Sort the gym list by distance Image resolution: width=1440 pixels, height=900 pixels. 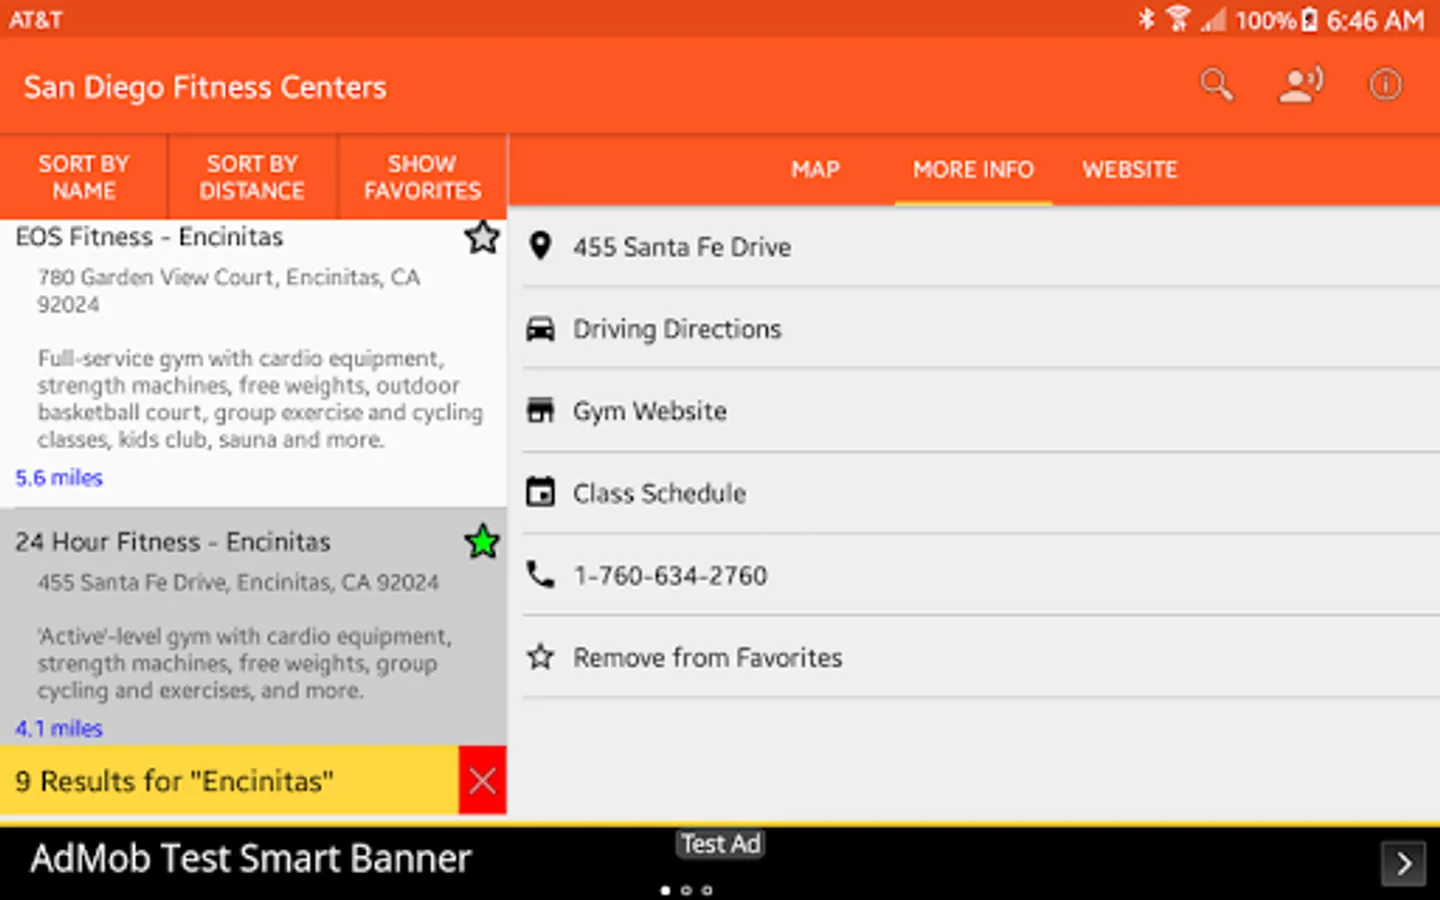pos(252,177)
